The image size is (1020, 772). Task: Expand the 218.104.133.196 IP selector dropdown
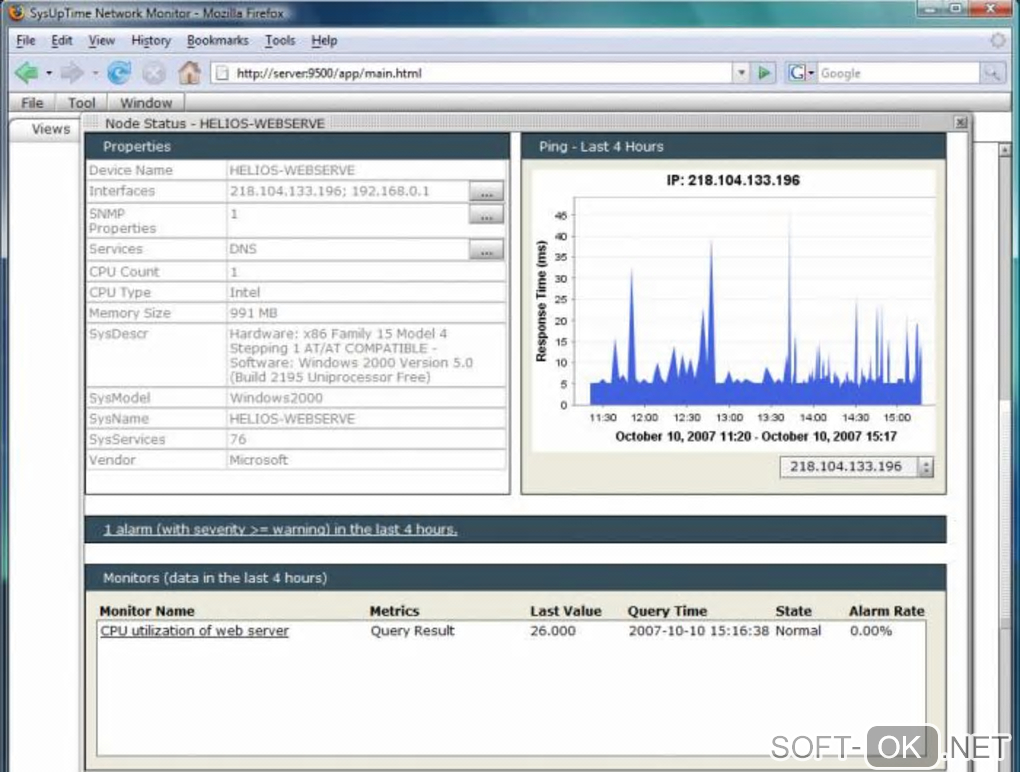click(925, 467)
